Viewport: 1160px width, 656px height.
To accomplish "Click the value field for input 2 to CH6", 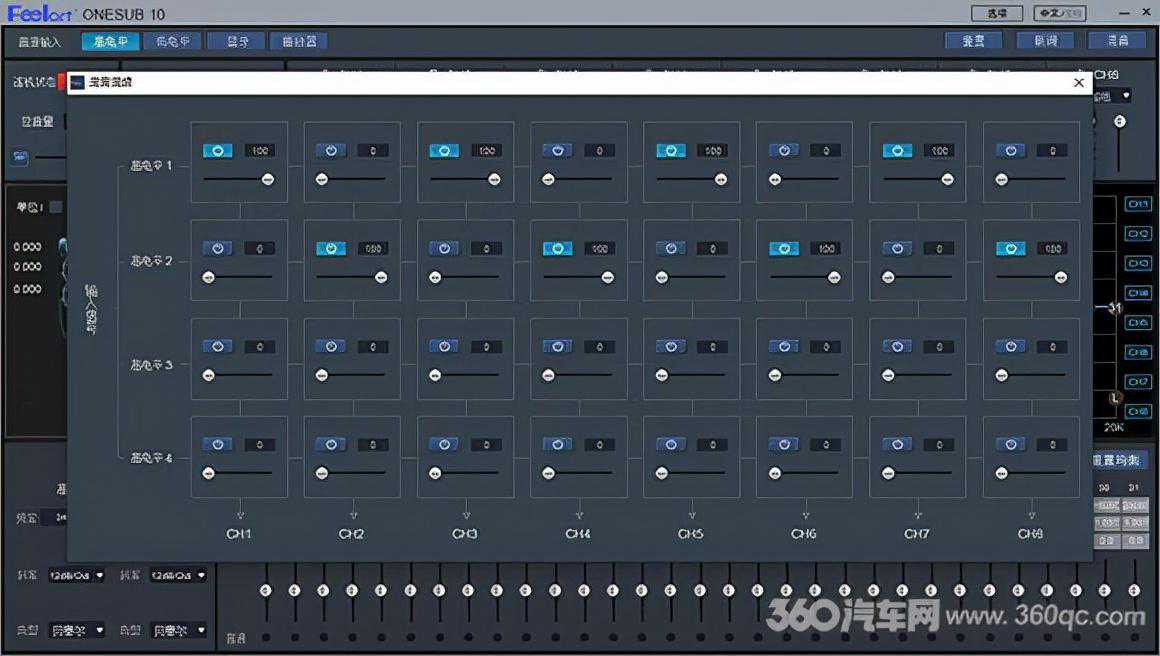I will [x=826, y=249].
